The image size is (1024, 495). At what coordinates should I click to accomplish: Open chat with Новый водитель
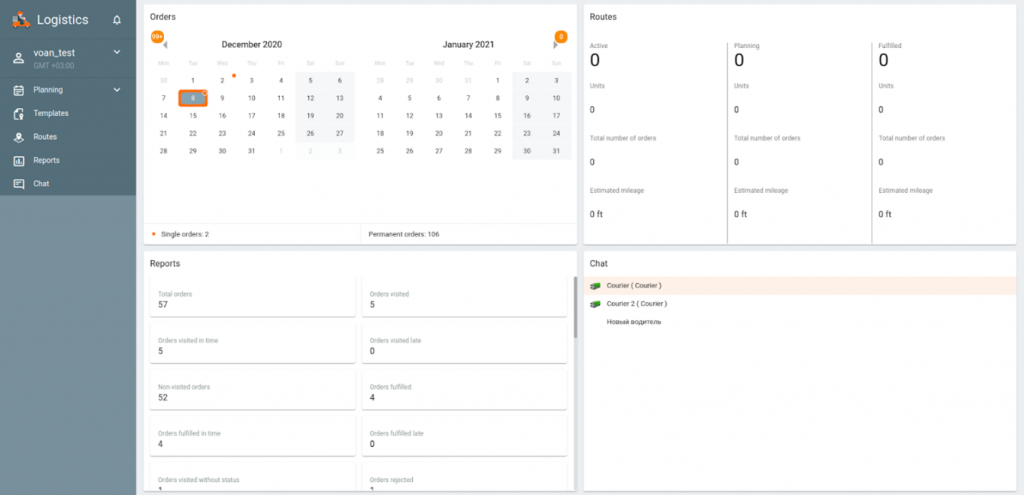pos(633,322)
